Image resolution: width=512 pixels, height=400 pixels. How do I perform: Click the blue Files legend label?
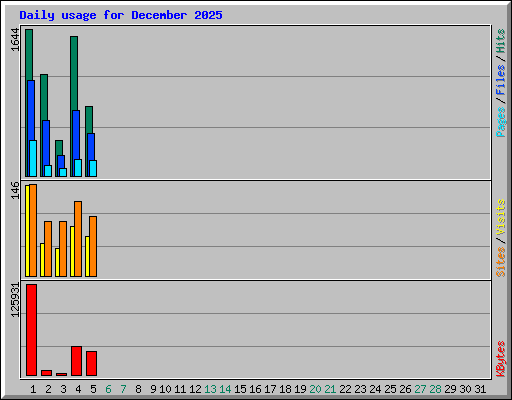500,79
